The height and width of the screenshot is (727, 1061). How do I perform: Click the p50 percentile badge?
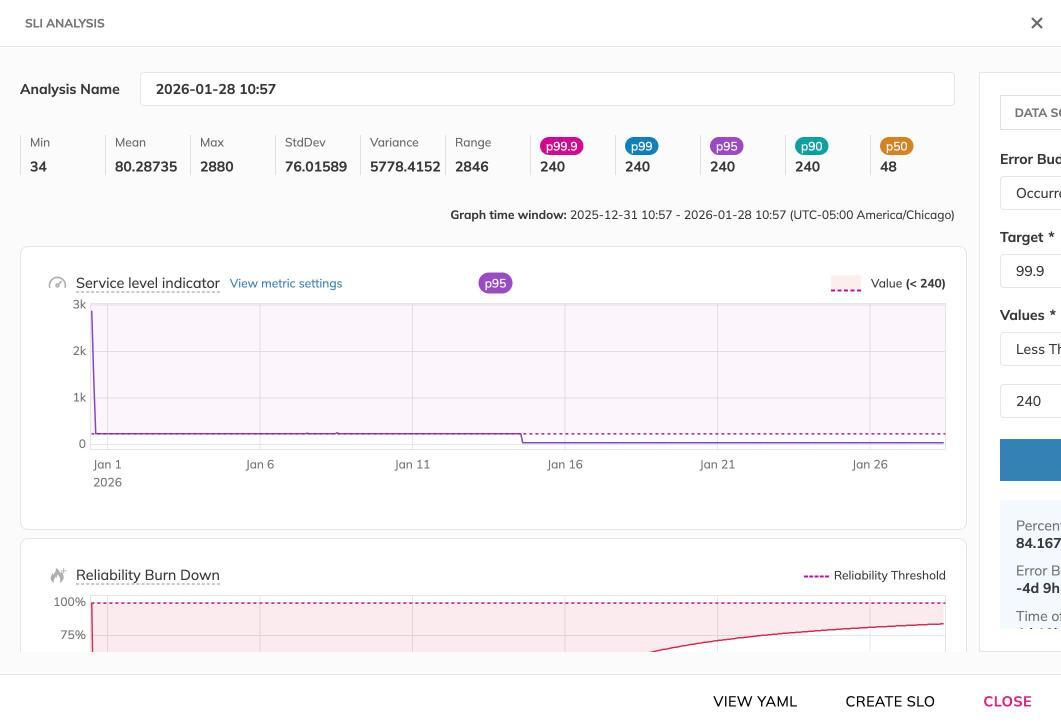(896, 146)
